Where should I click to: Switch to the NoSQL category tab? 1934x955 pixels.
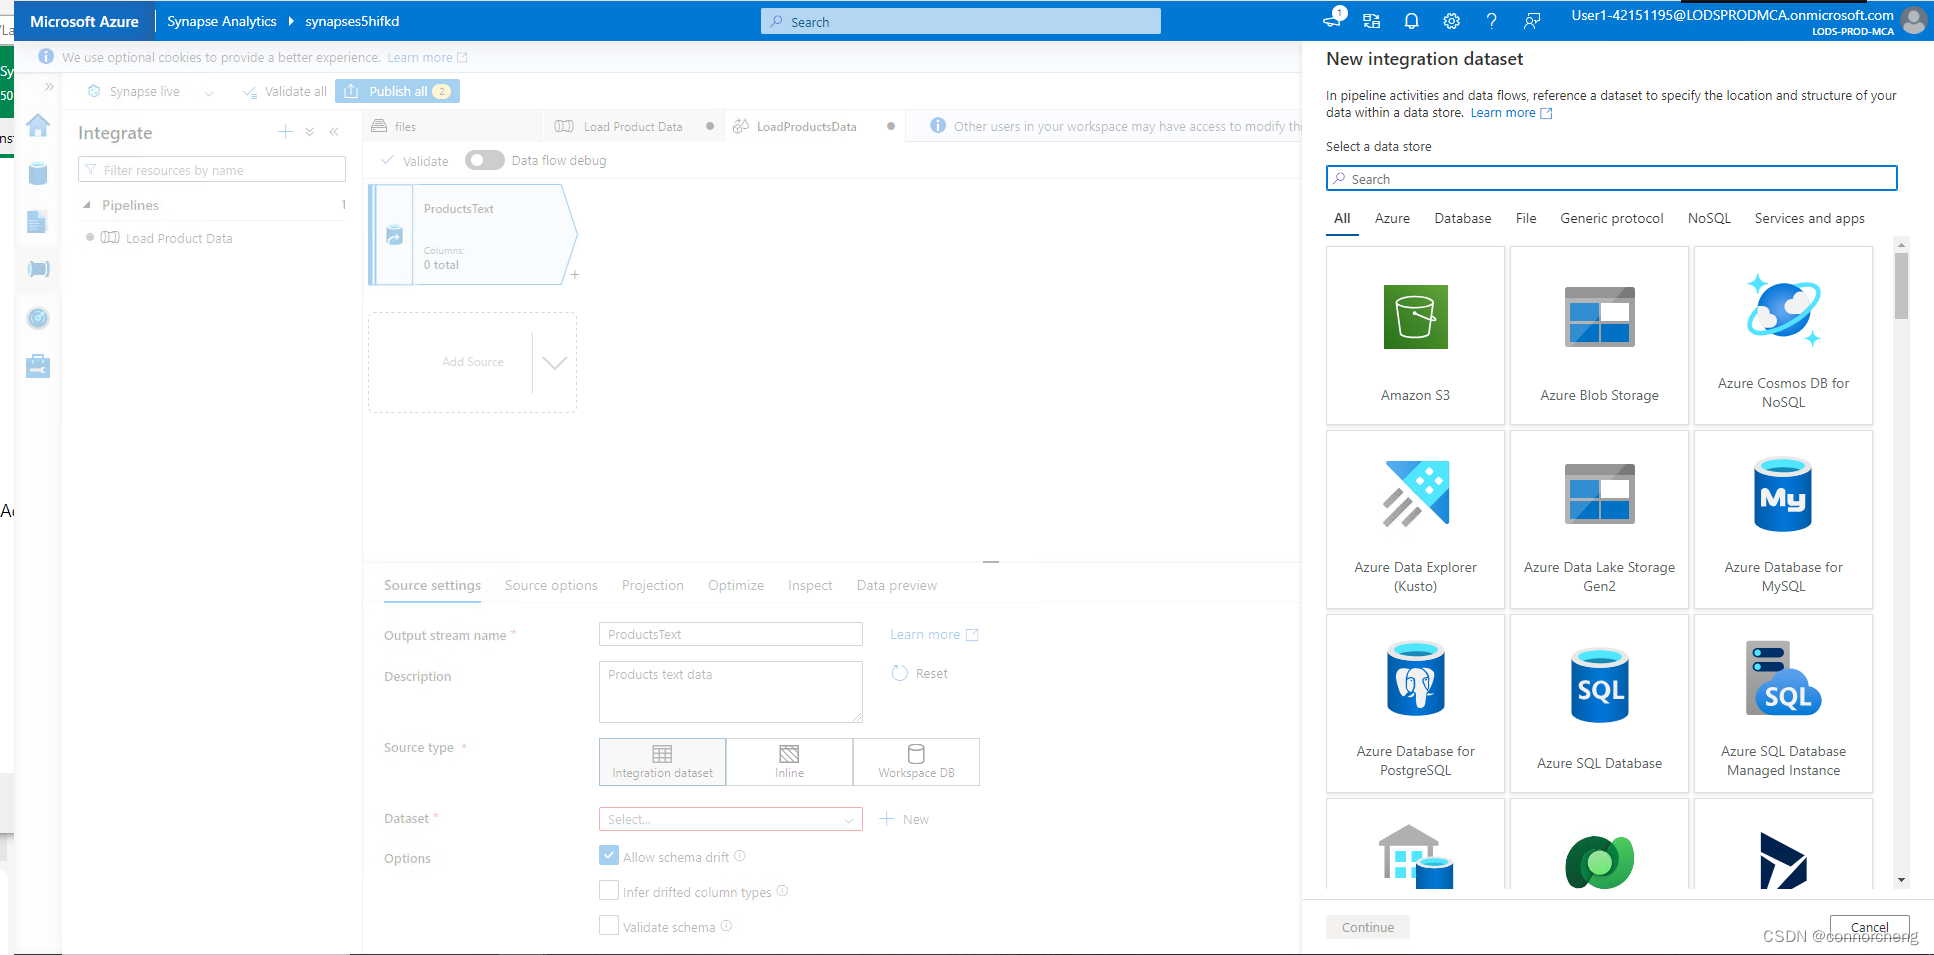[x=1709, y=218]
